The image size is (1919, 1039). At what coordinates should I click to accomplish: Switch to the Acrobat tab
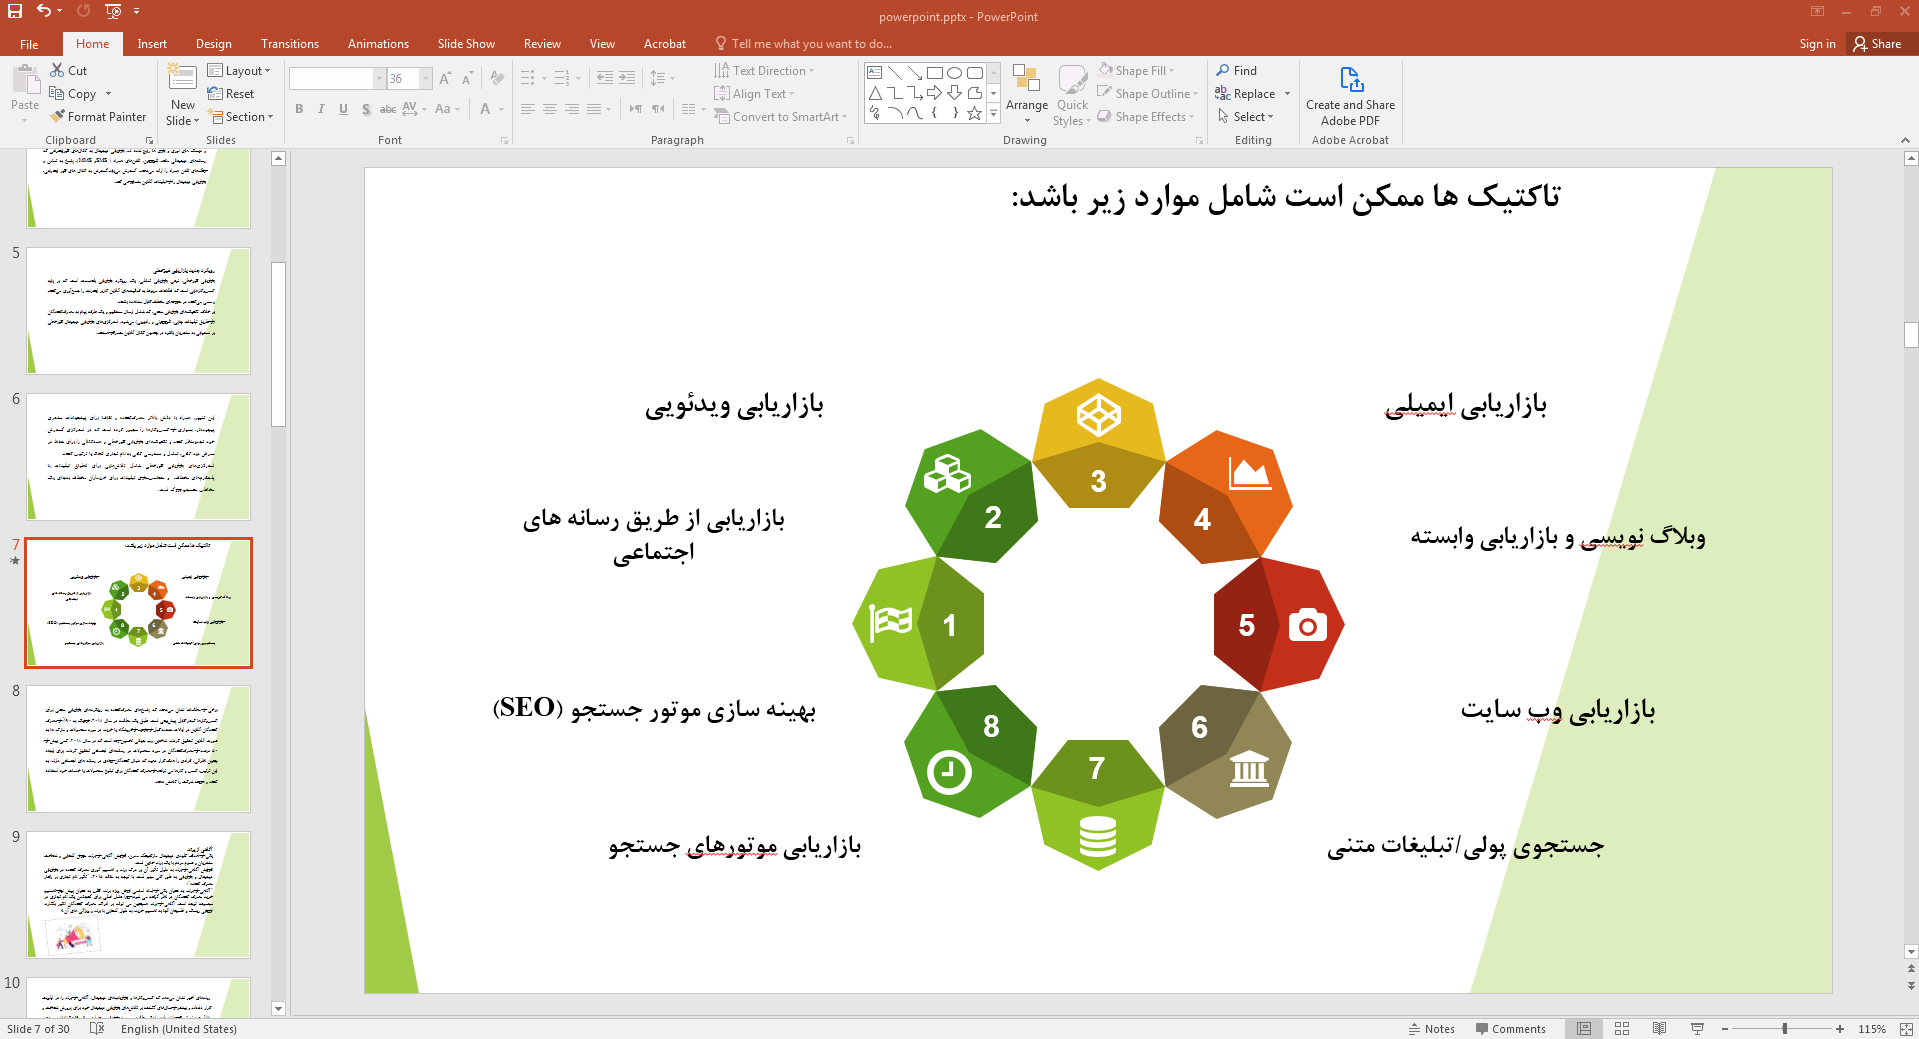[x=664, y=44]
